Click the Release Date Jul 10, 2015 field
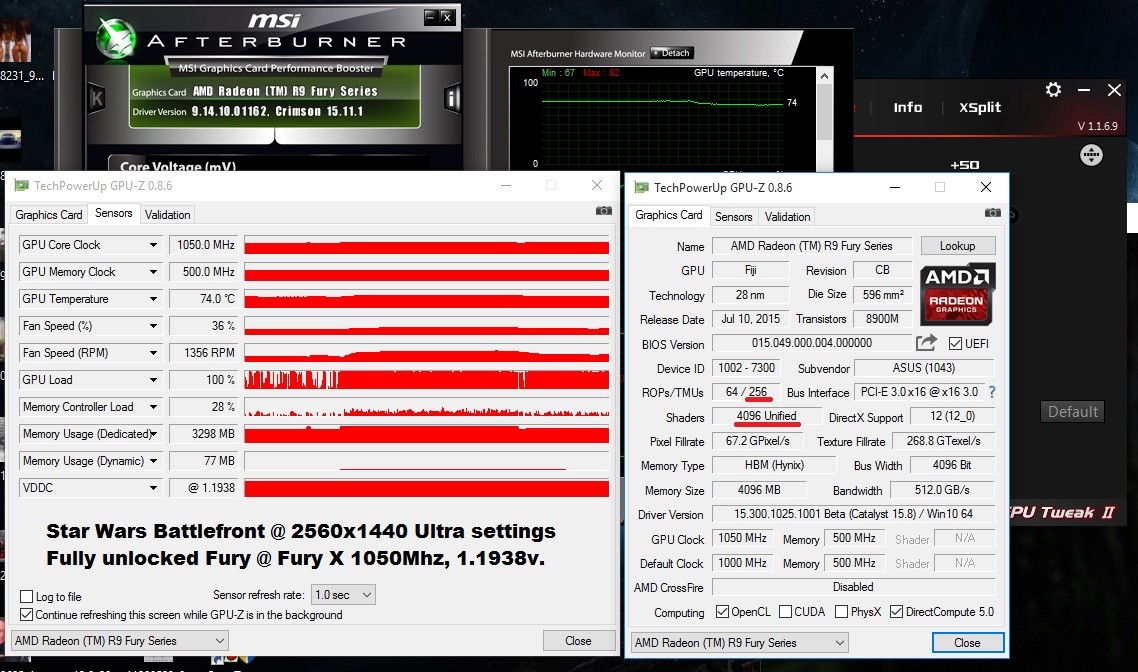This screenshot has width=1138, height=672. click(x=750, y=319)
